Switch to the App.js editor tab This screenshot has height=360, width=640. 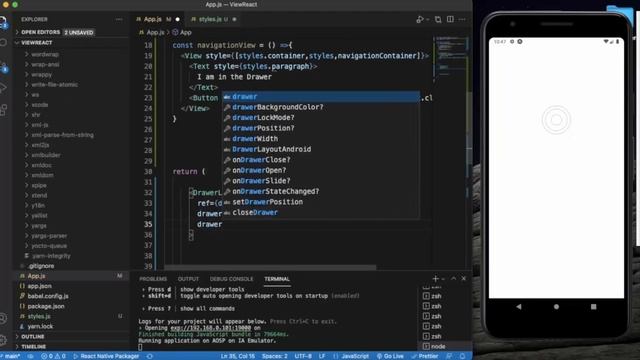point(157,19)
